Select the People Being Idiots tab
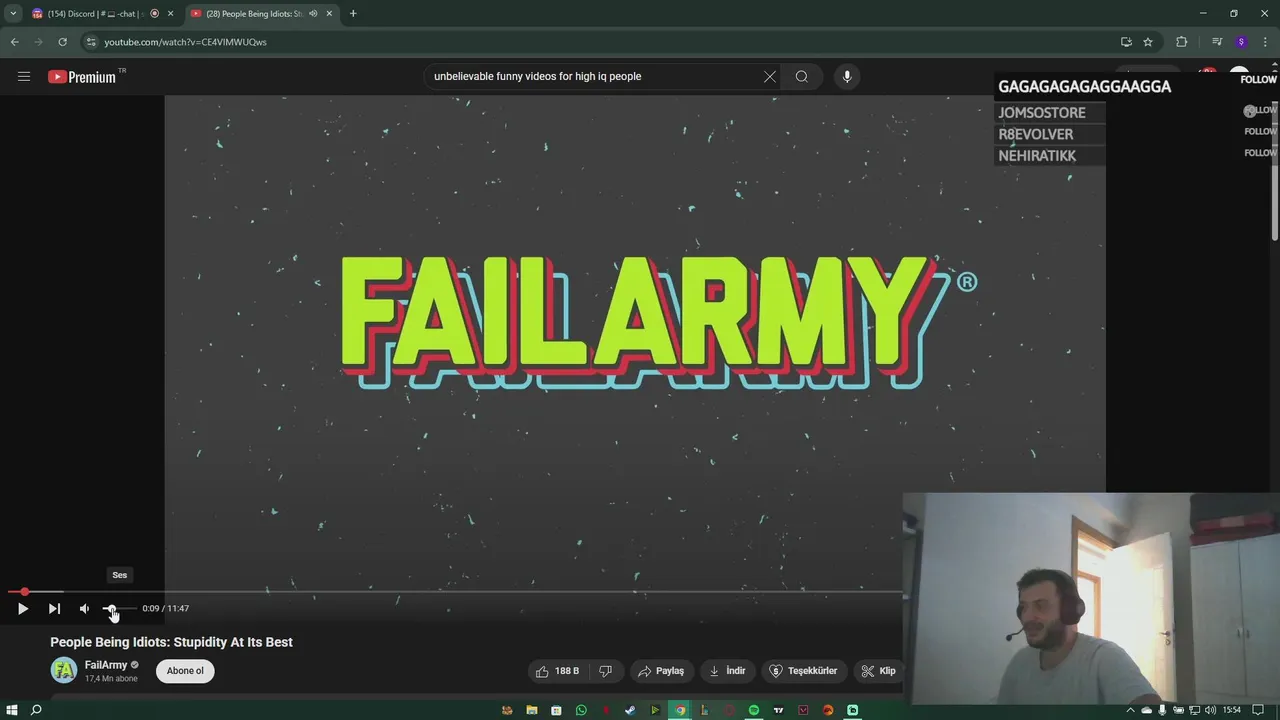1280x720 pixels. 254,14
